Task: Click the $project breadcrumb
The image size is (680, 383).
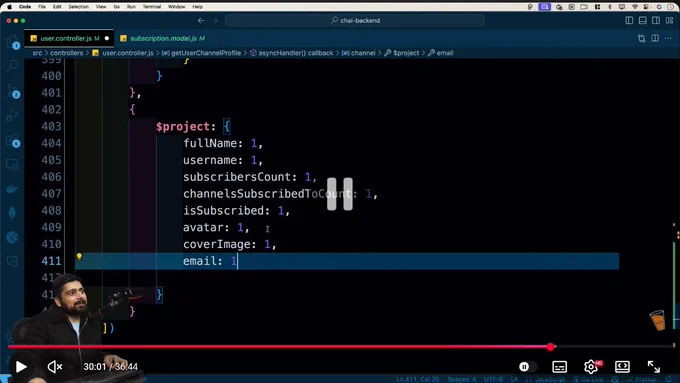Action: 406,53
